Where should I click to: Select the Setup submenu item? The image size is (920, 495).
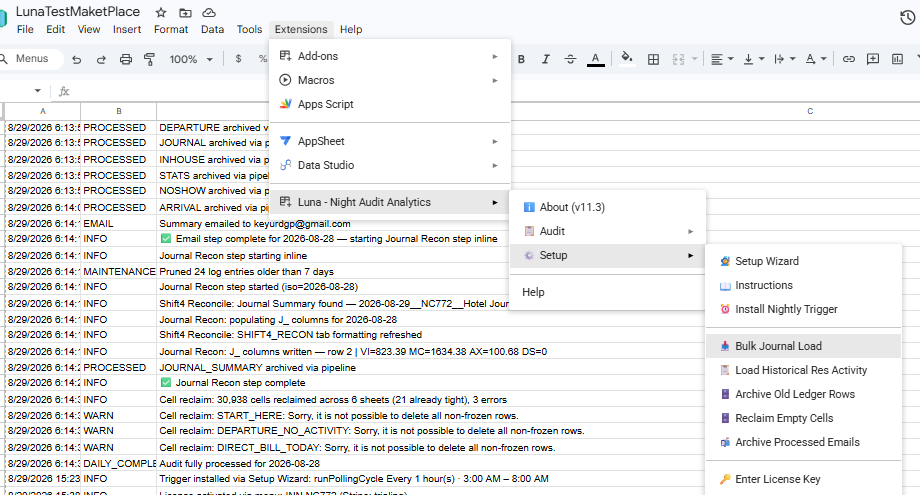point(607,255)
